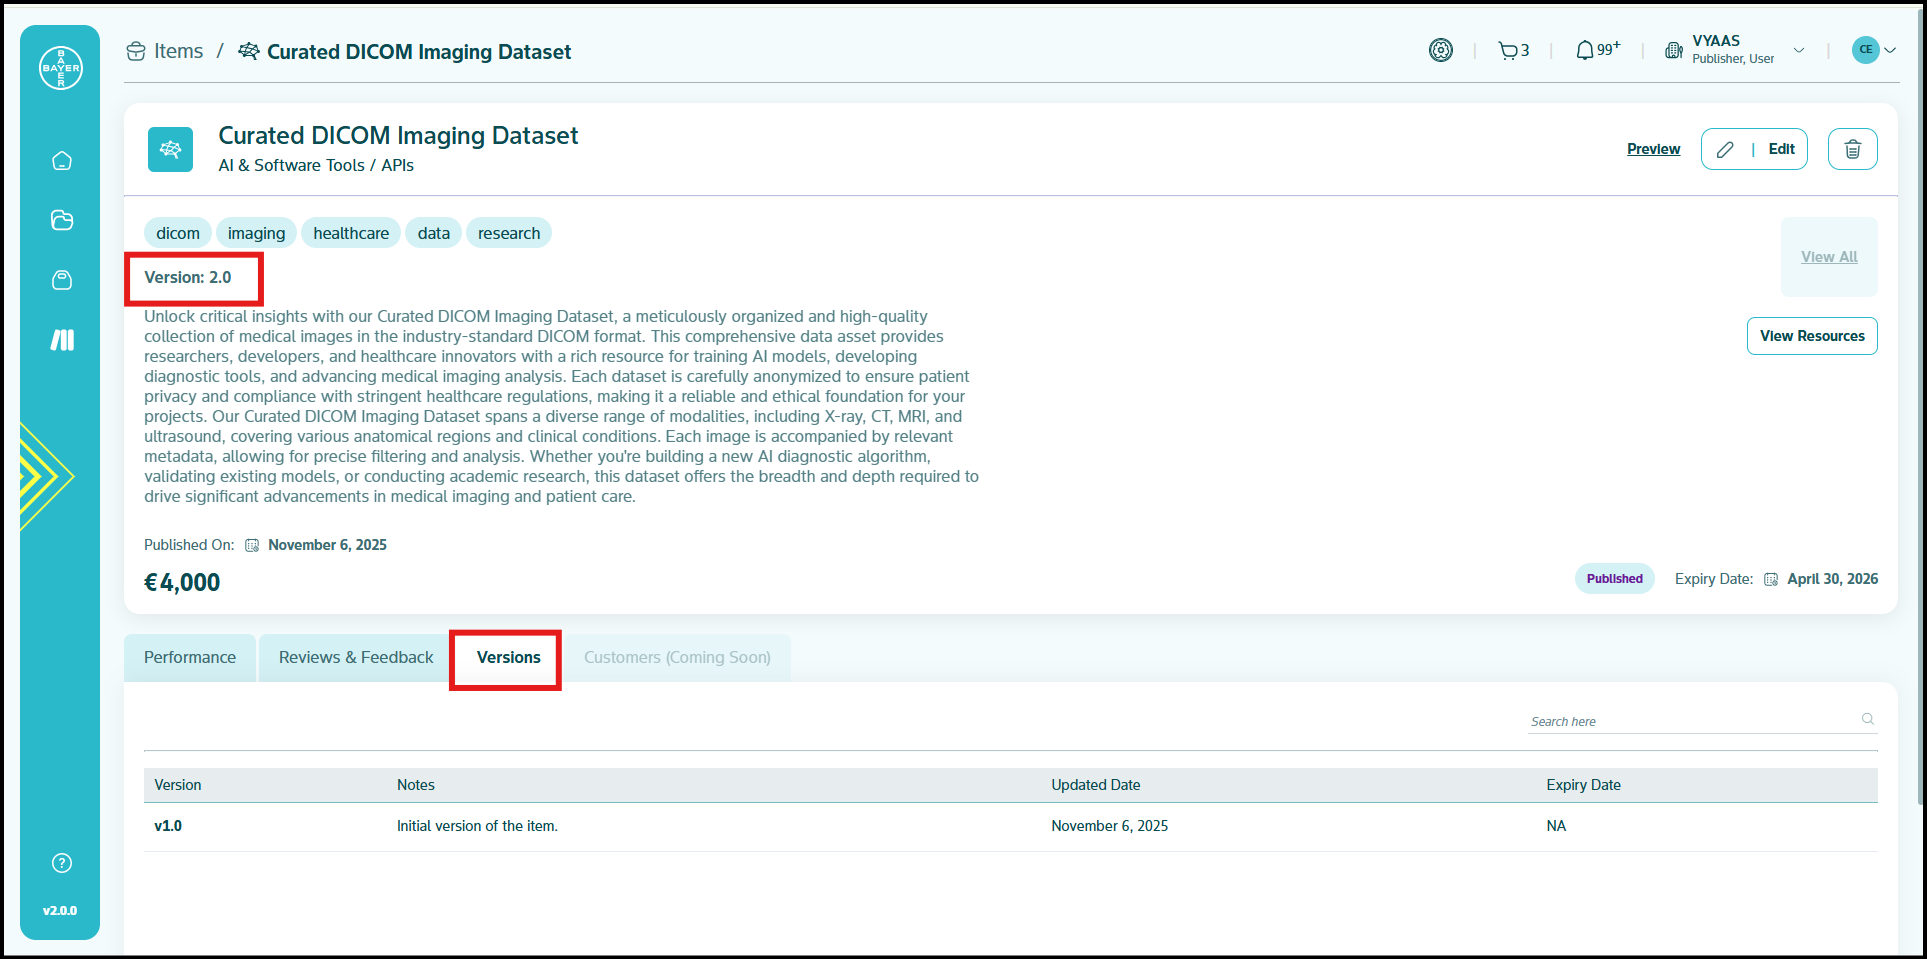Open the shopping cart with 3 items
The width and height of the screenshot is (1927, 959).
(x=1513, y=51)
